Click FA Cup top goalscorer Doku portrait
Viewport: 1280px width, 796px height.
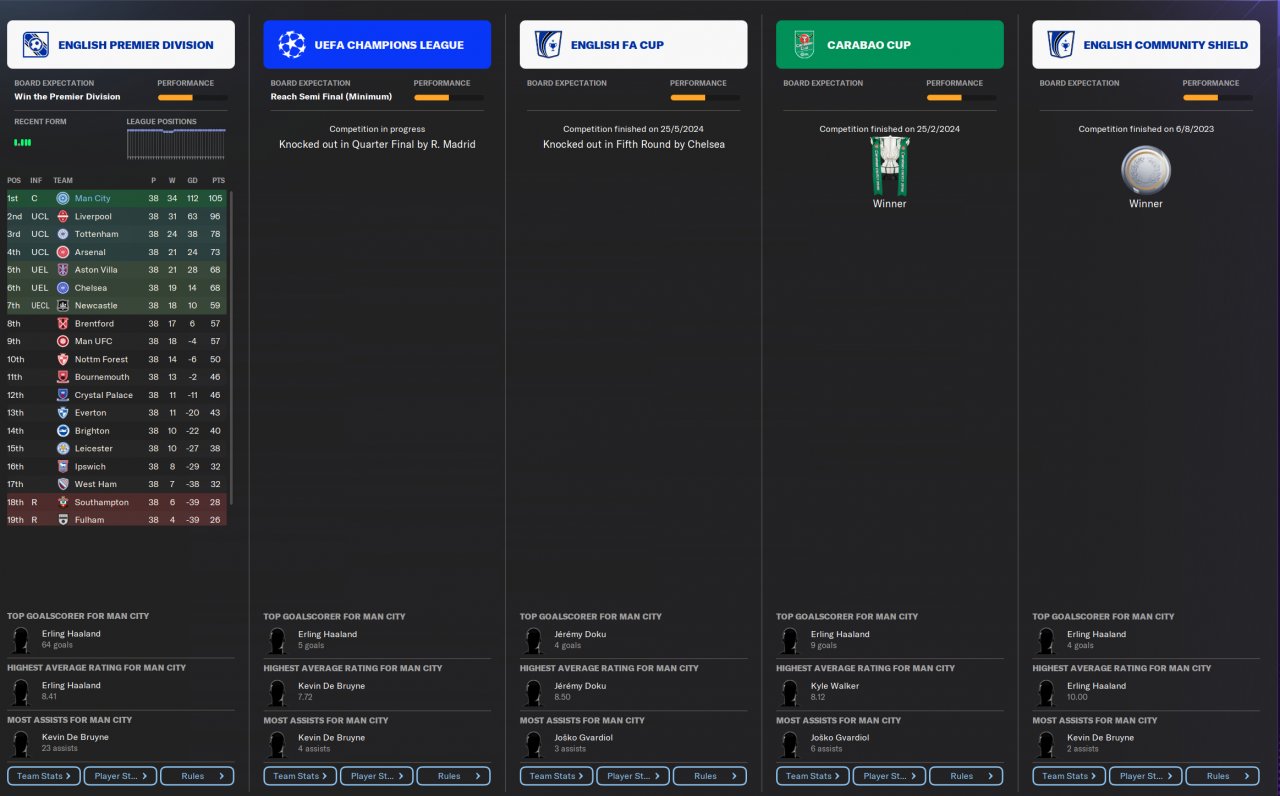[x=533, y=640]
